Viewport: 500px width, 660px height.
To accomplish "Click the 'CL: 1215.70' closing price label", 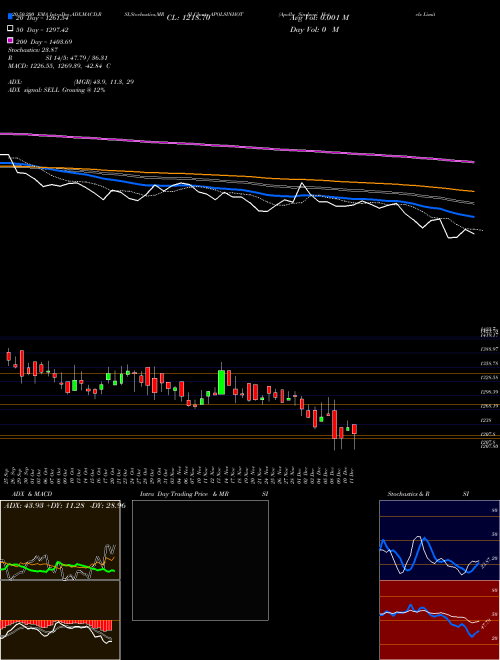I will [188, 18].
